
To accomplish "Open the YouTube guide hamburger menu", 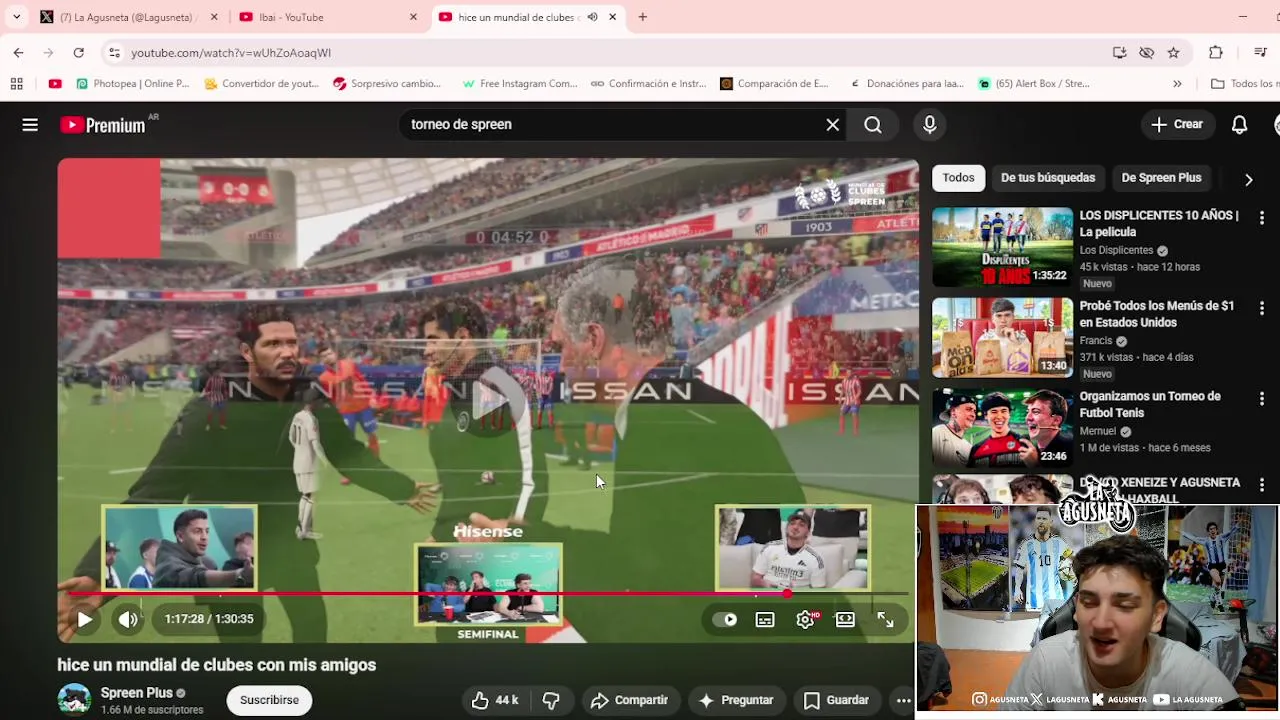I will pos(30,125).
